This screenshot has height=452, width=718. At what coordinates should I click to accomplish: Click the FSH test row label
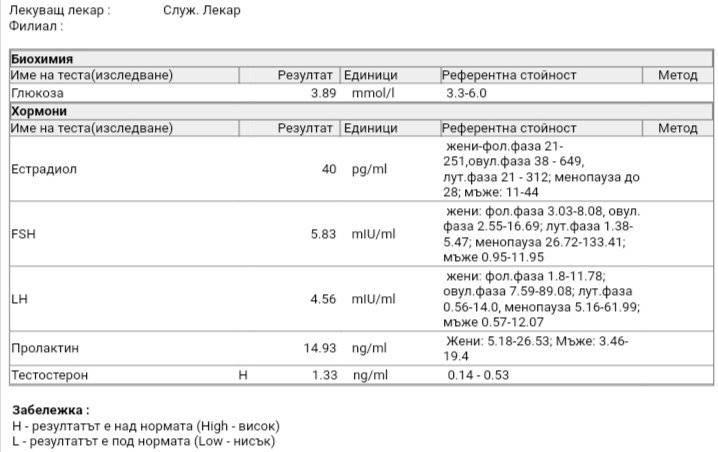click(22, 234)
